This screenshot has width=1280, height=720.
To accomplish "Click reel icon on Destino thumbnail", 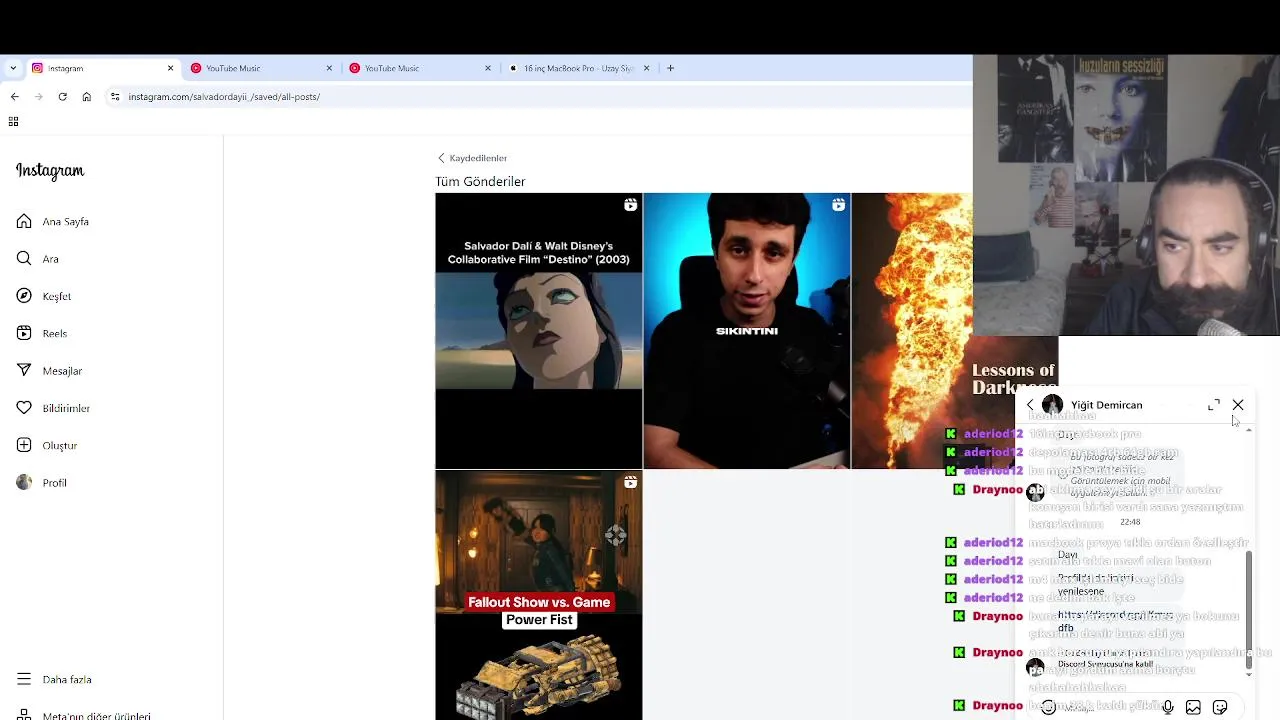I will 630,205.
